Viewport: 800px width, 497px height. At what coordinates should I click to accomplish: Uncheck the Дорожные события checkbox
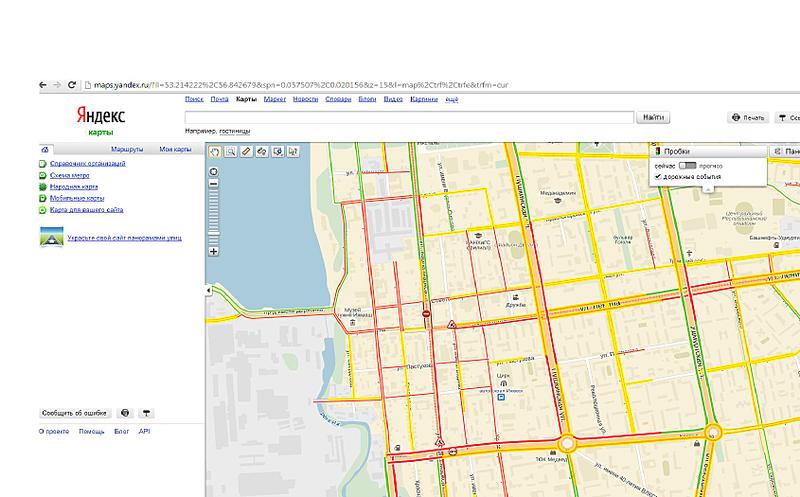(657, 177)
